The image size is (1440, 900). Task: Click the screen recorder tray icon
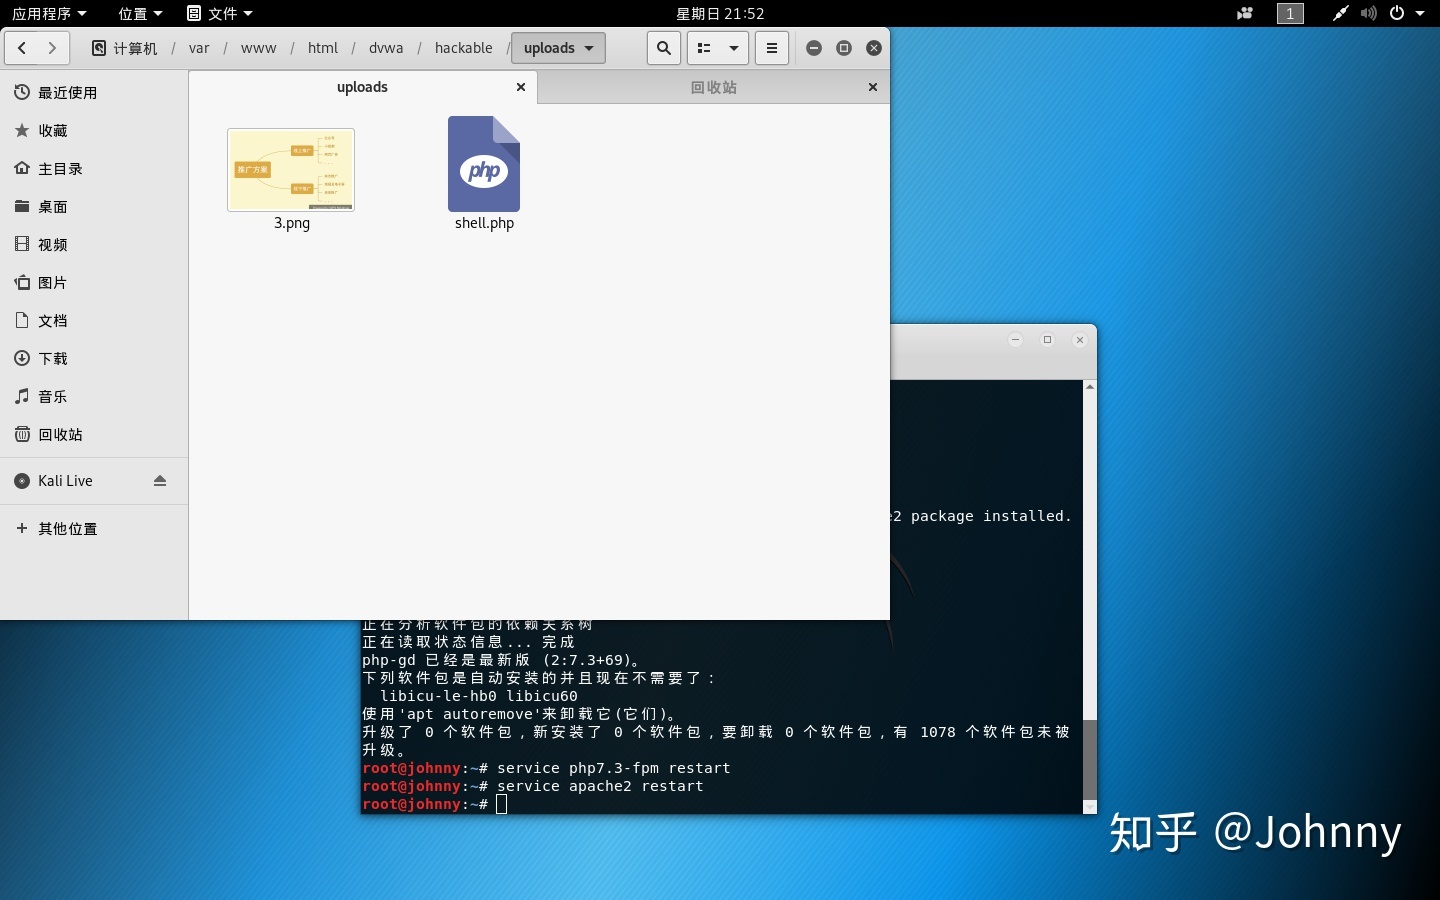click(x=1245, y=13)
